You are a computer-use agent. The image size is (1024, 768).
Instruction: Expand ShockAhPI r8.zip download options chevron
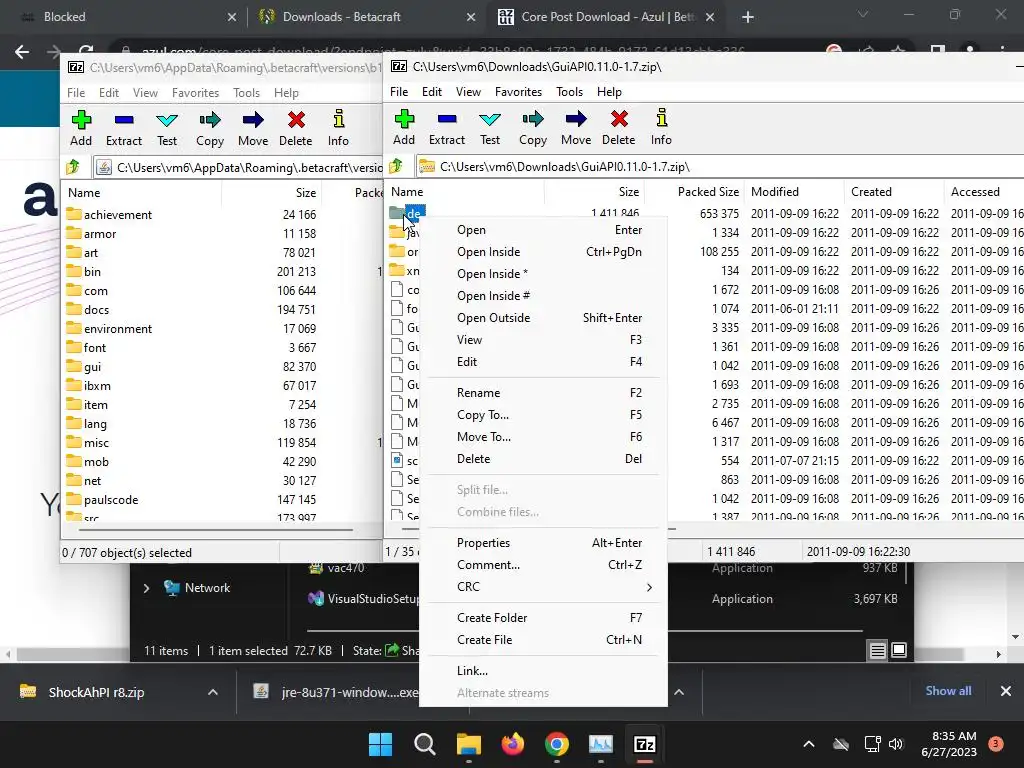[212, 692]
